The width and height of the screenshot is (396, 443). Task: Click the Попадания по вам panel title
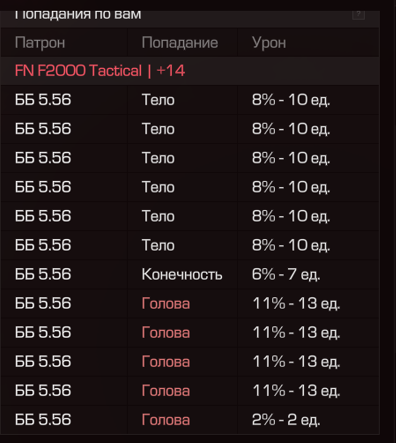(x=78, y=15)
